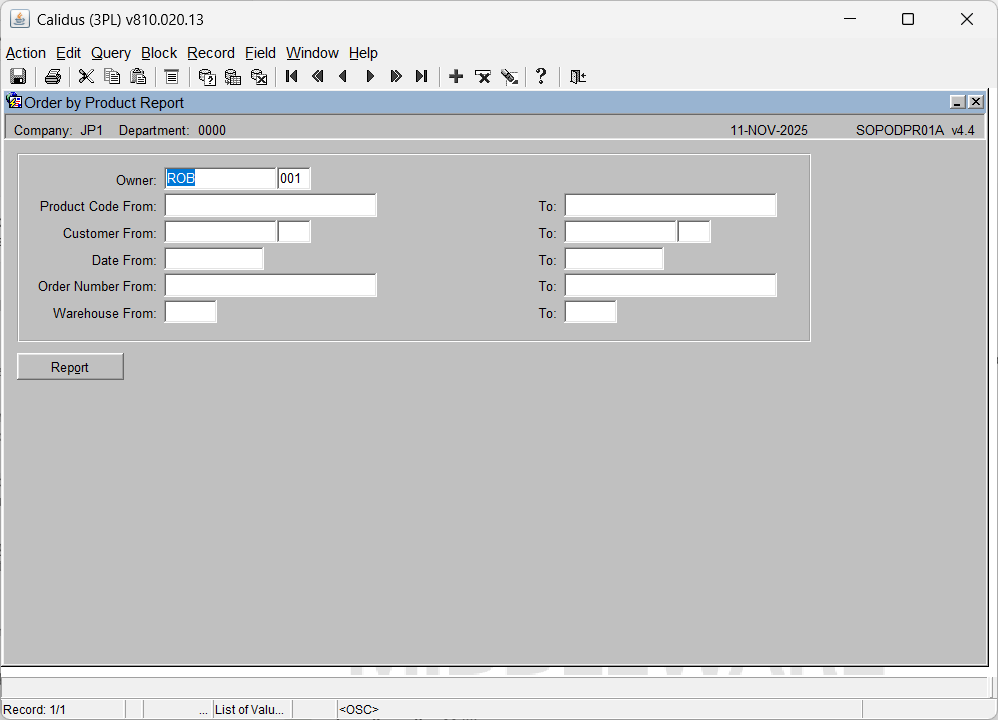Click the Print icon in the toolbar
The width and height of the screenshot is (998, 720).
53,77
